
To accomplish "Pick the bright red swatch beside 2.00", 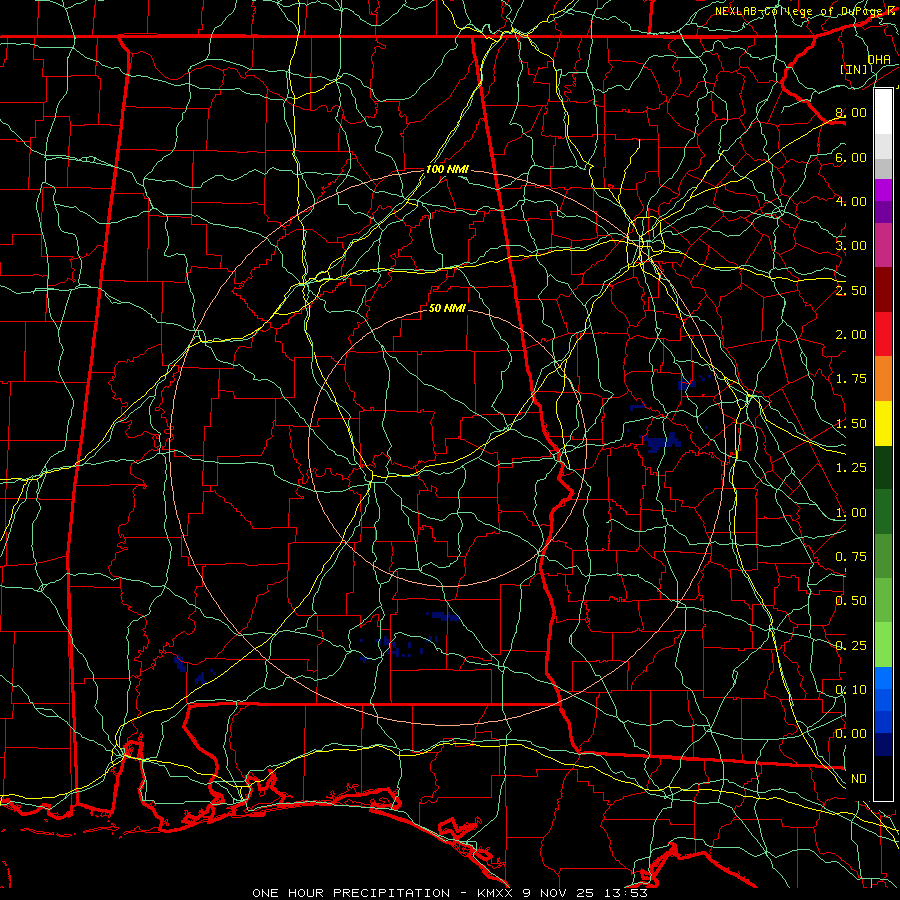I will (x=883, y=334).
